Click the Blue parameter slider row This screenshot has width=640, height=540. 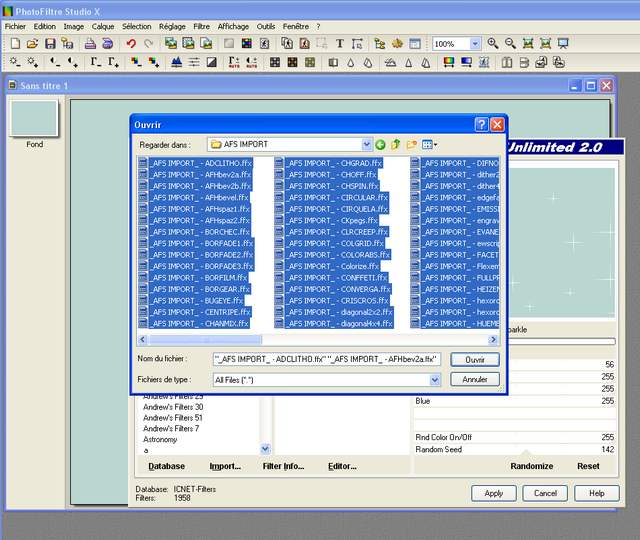(x=515, y=401)
